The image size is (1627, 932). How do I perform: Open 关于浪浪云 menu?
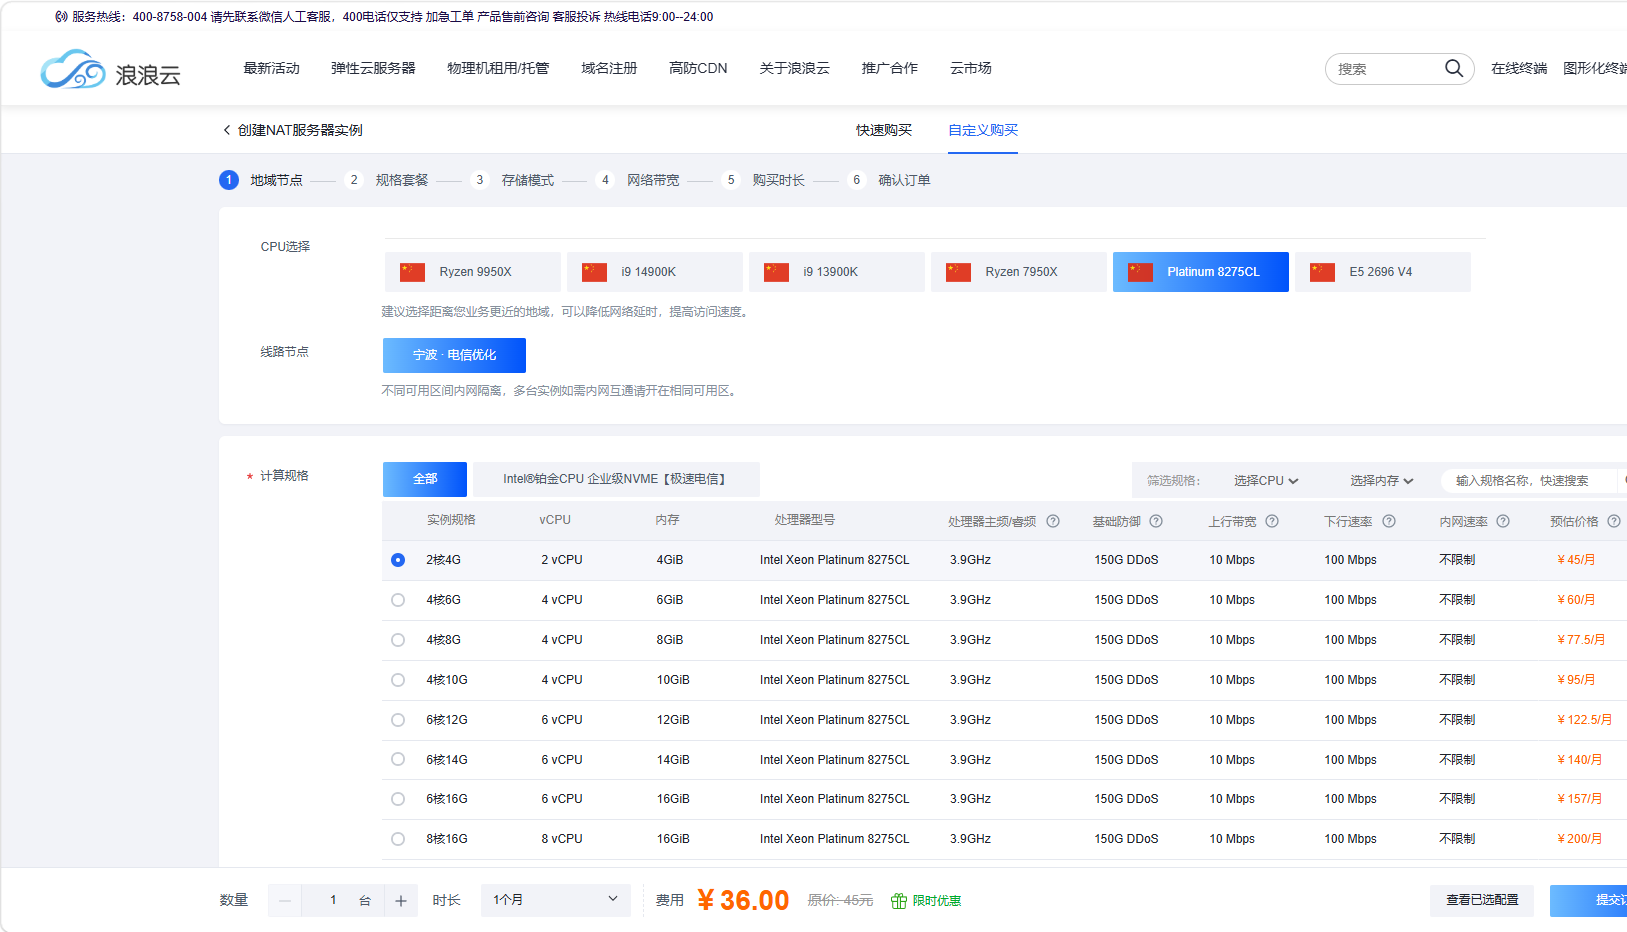(x=794, y=68)
